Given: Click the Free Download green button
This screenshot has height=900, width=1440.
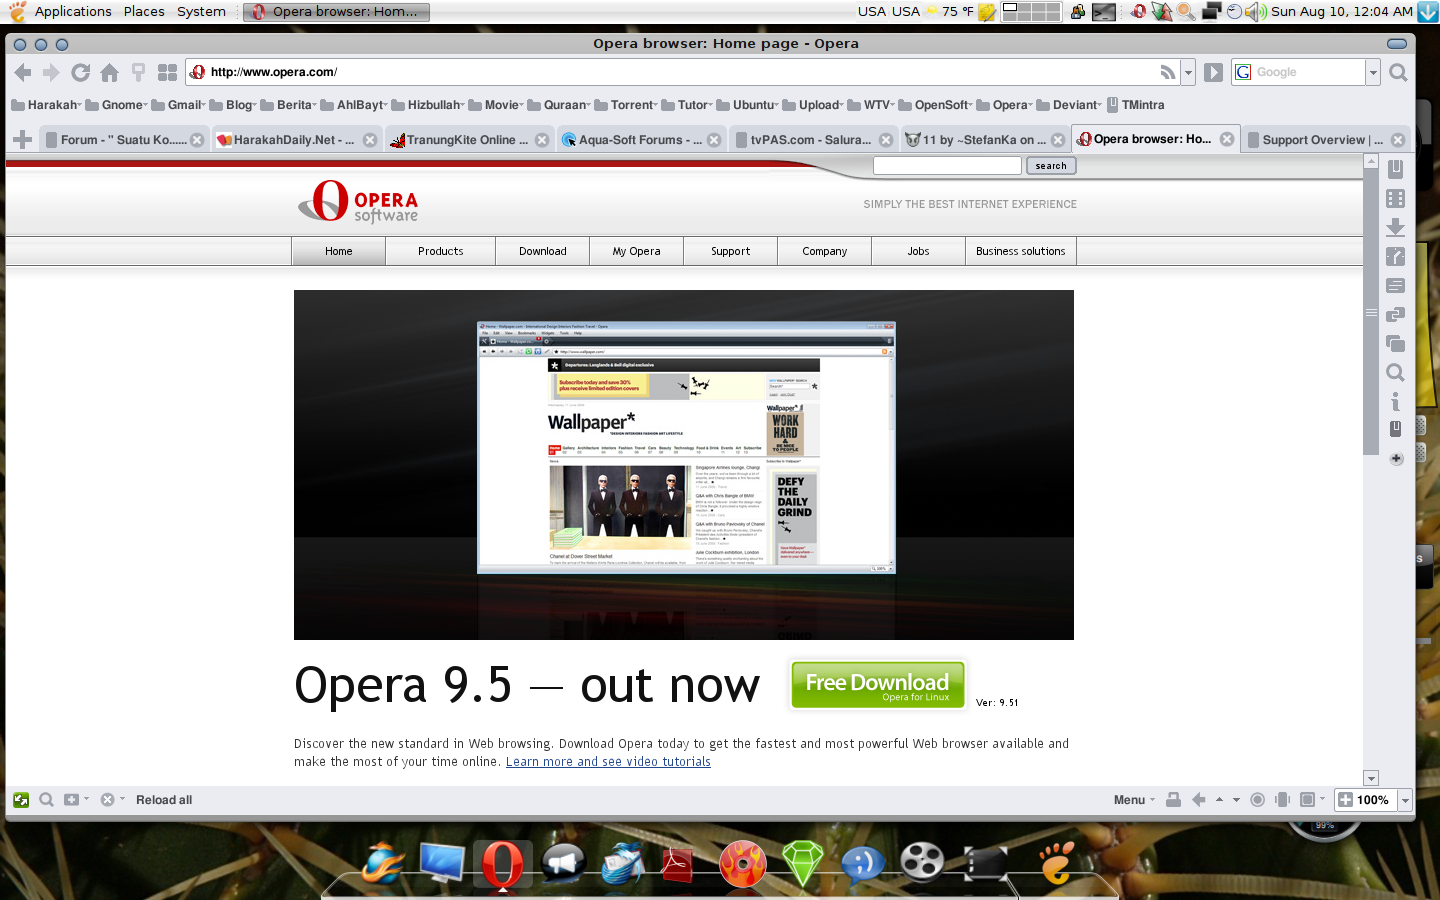Looking at the screenshot, I should (x=878, y=685).
